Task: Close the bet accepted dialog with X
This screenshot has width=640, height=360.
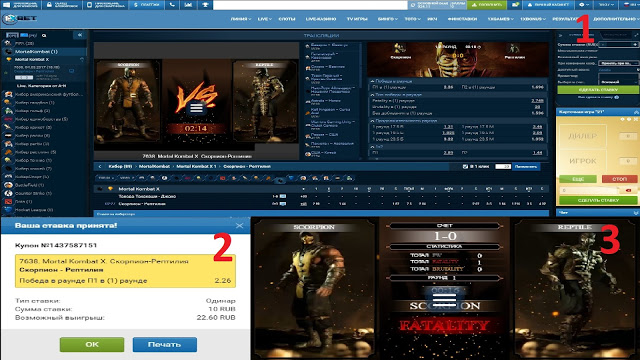Action: coord(240,225)
